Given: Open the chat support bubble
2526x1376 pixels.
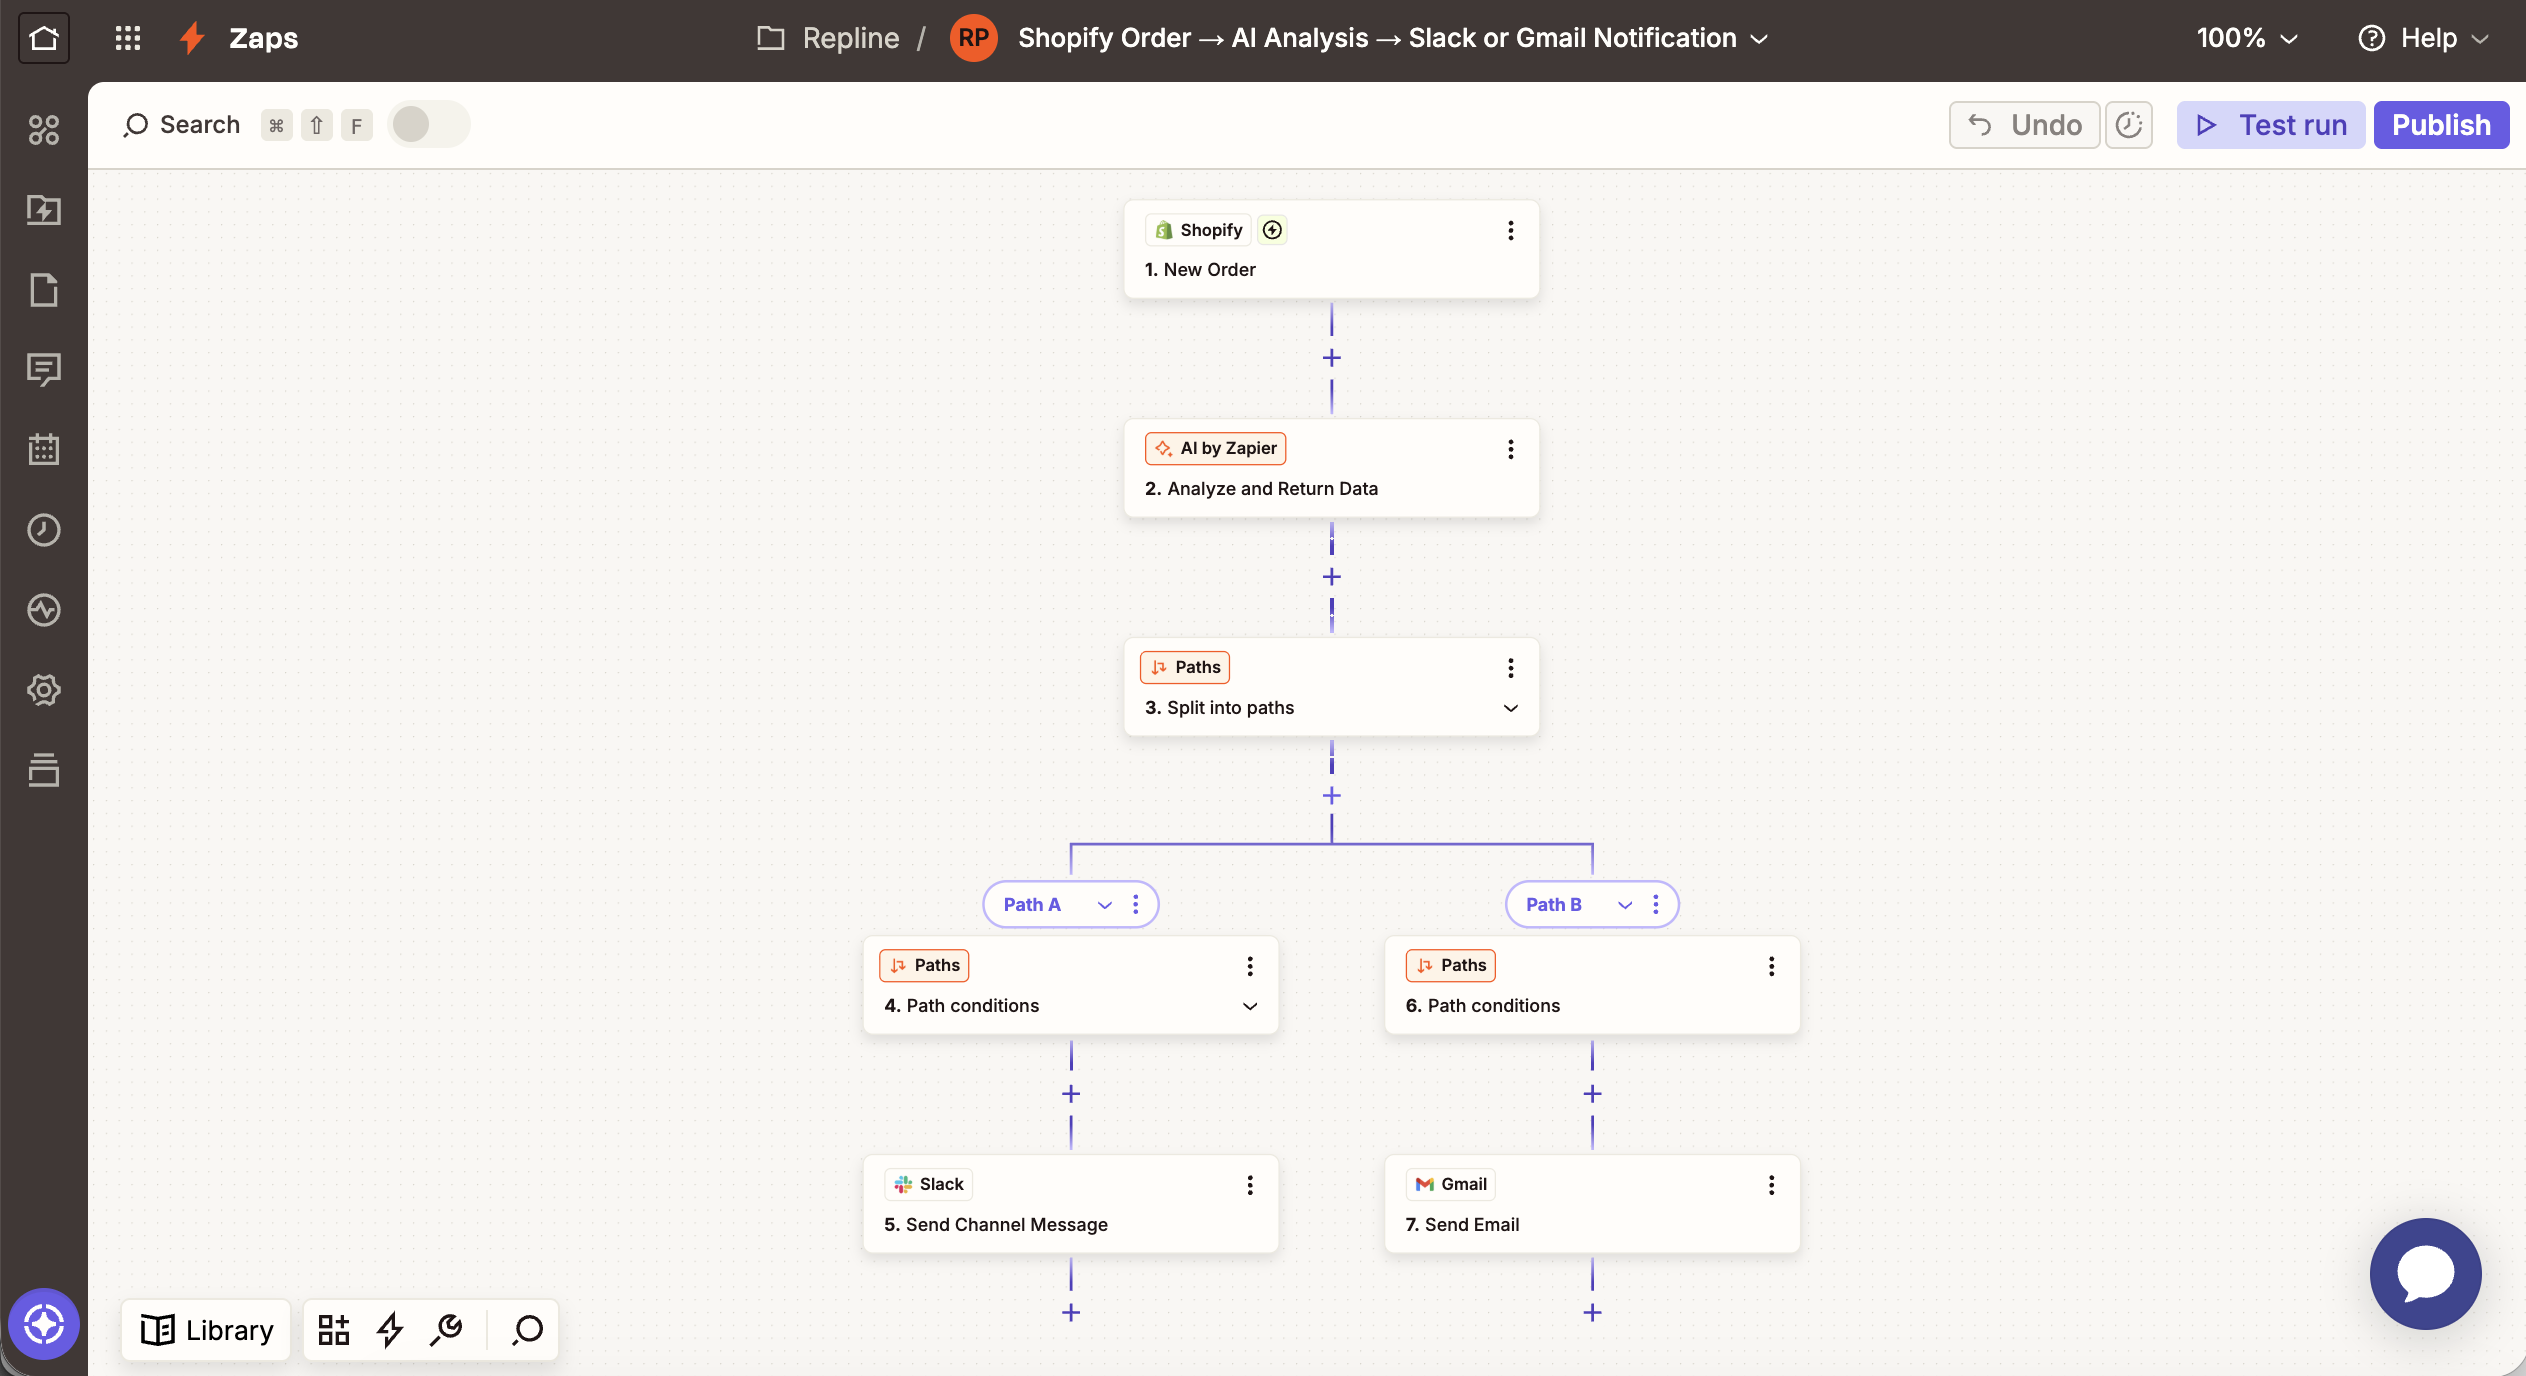Looking at the screenshot, I should (2426, 1274).
